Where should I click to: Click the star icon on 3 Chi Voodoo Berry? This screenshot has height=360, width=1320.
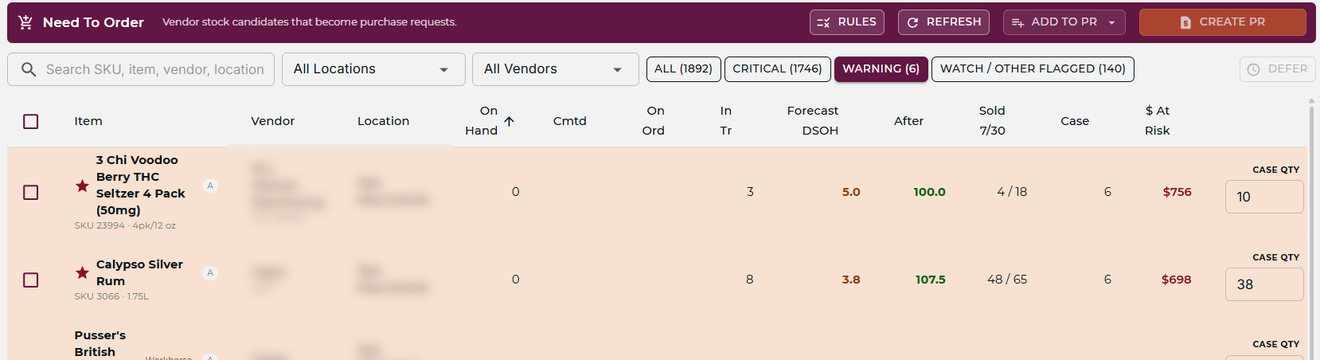click(x=83, y=186)
